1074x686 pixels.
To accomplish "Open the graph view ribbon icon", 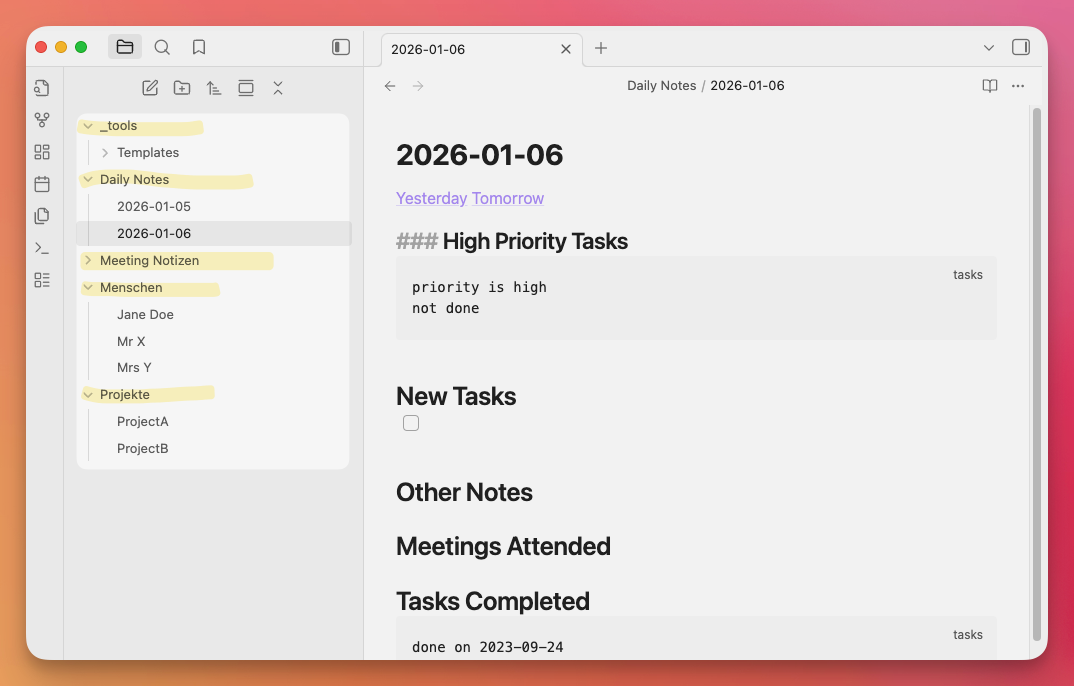I will 41,120.
